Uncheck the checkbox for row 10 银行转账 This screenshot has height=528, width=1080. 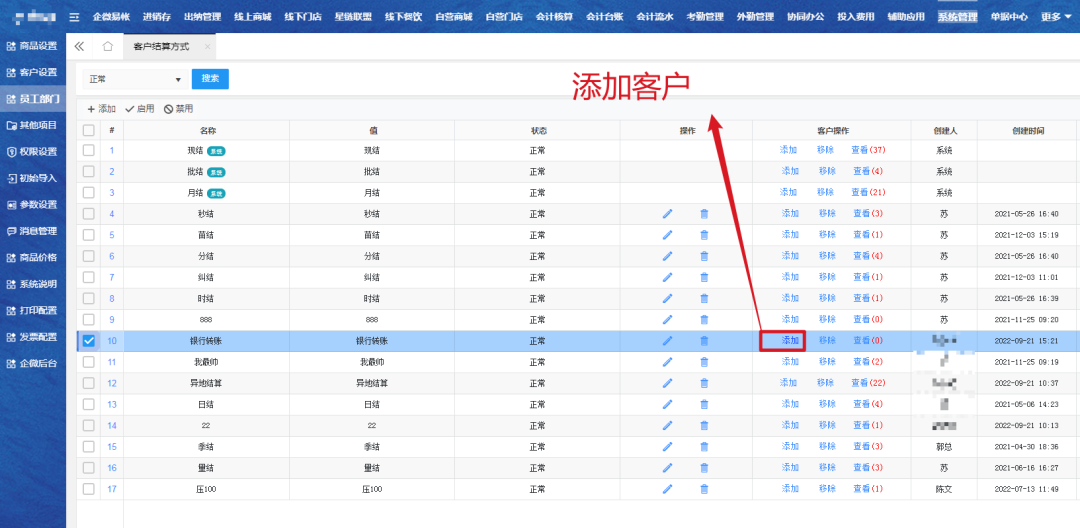click(x=89, y=341)
